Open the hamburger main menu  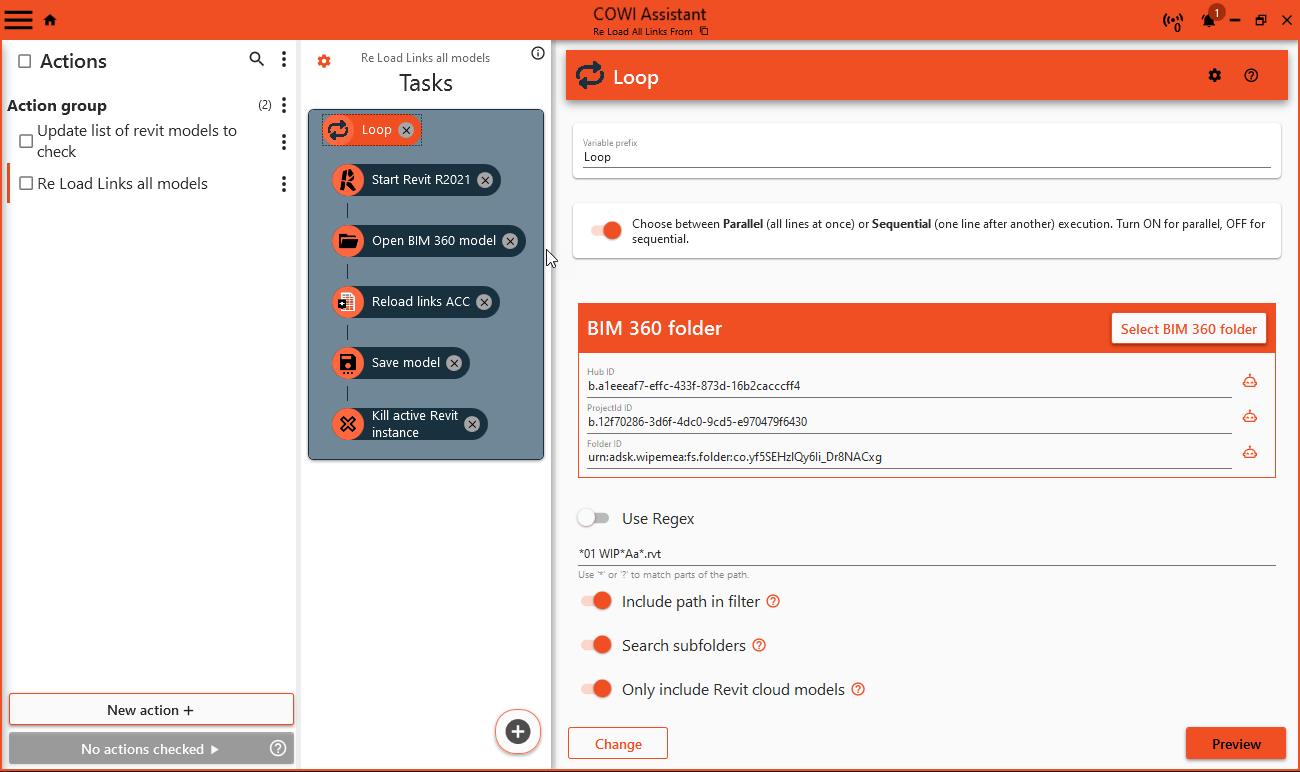point(19,19)
